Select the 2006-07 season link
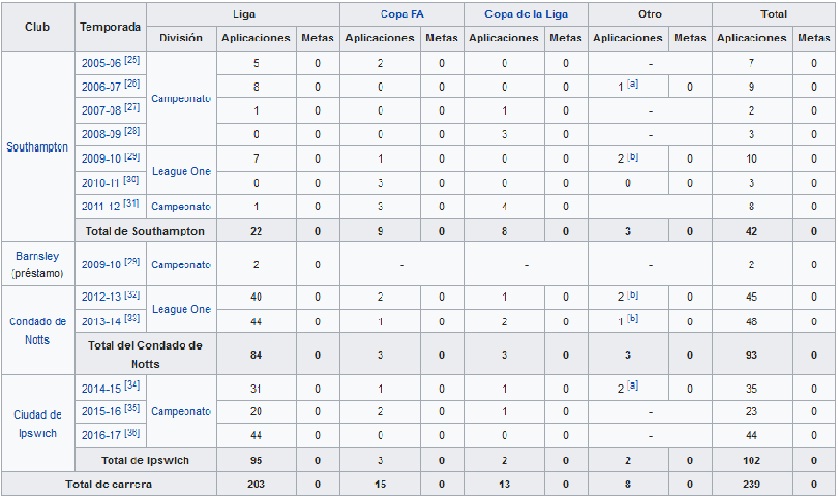 pos(102,87)
